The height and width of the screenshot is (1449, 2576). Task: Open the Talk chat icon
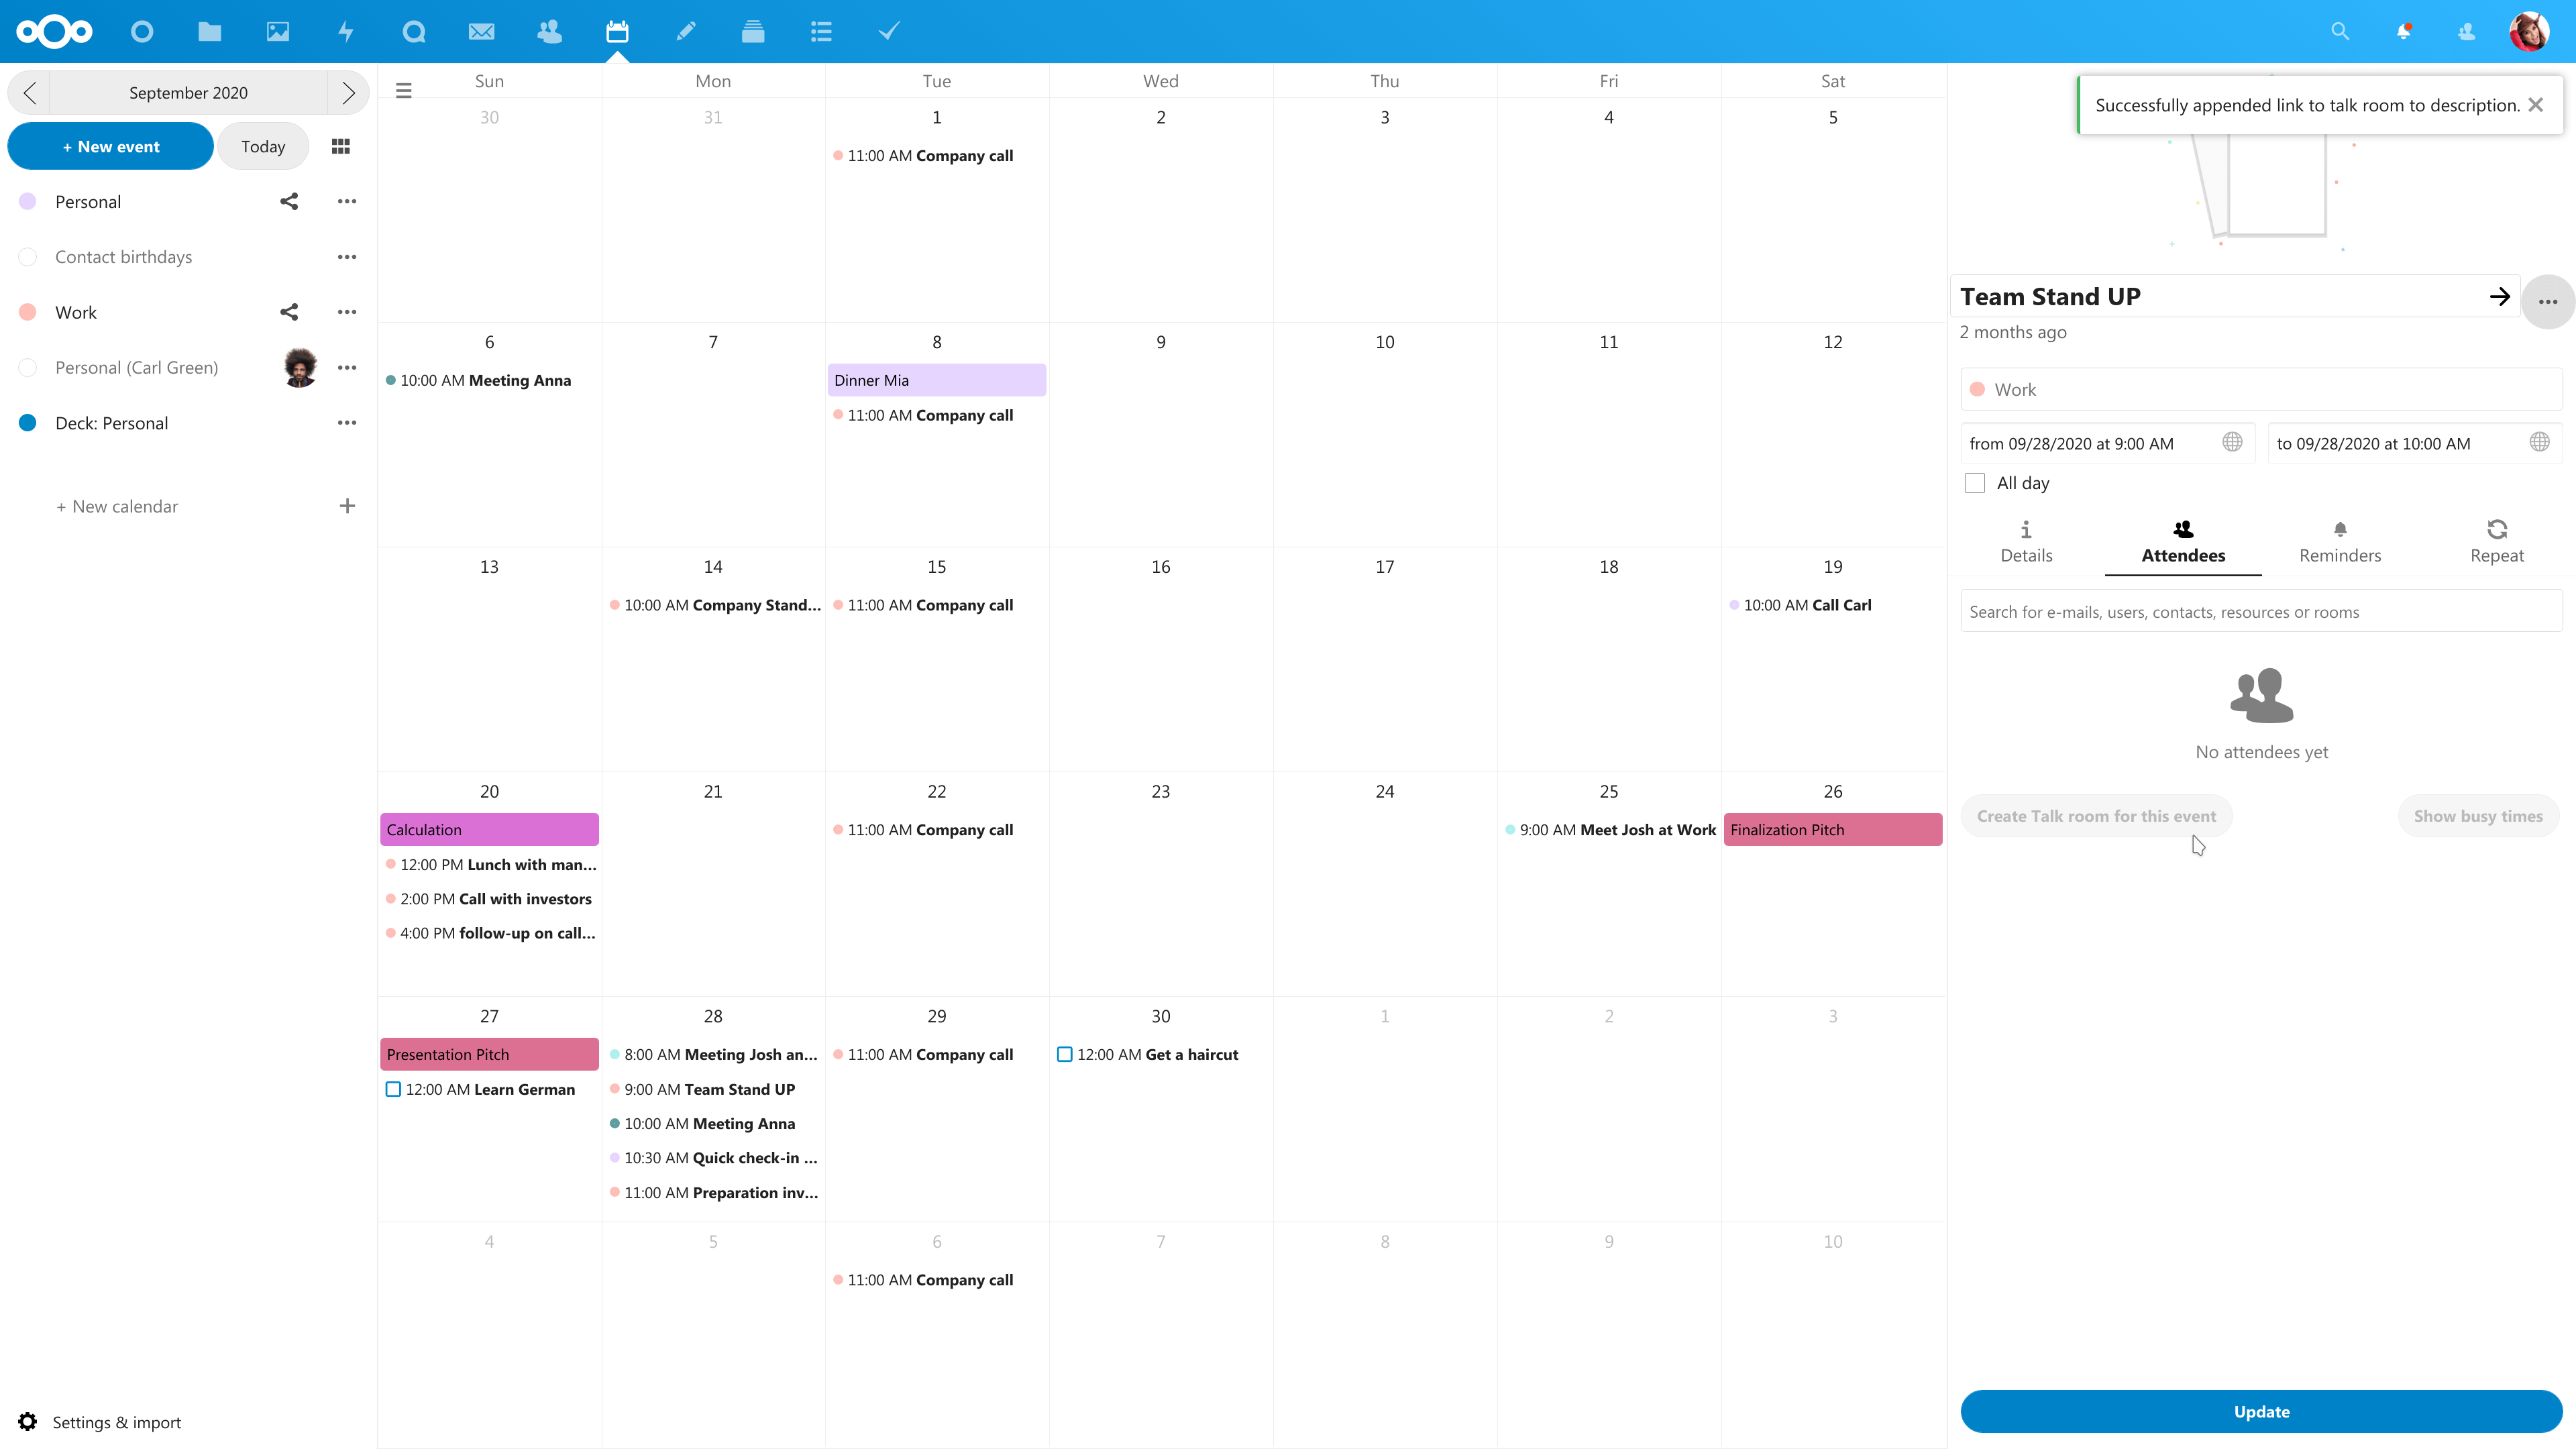[x=414, y=31]
